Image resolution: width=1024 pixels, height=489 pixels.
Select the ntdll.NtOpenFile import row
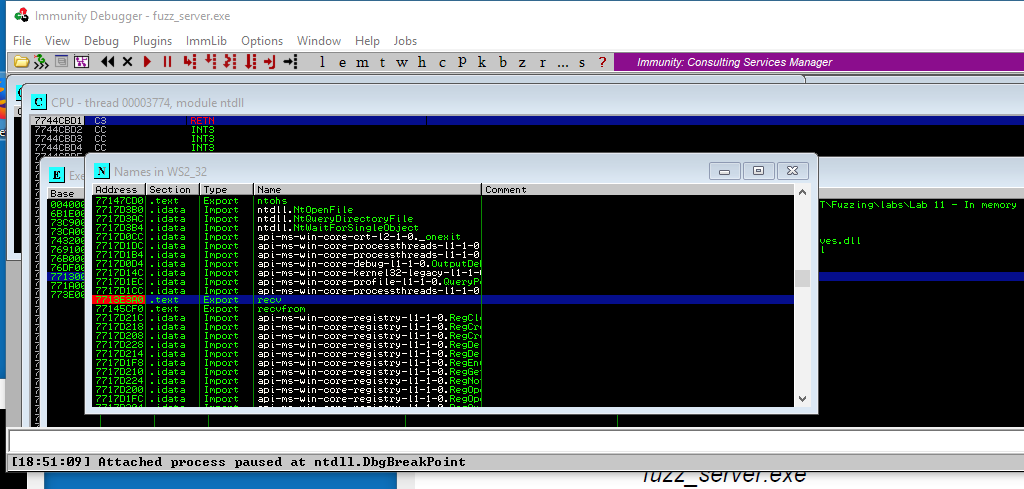(443, 210)
